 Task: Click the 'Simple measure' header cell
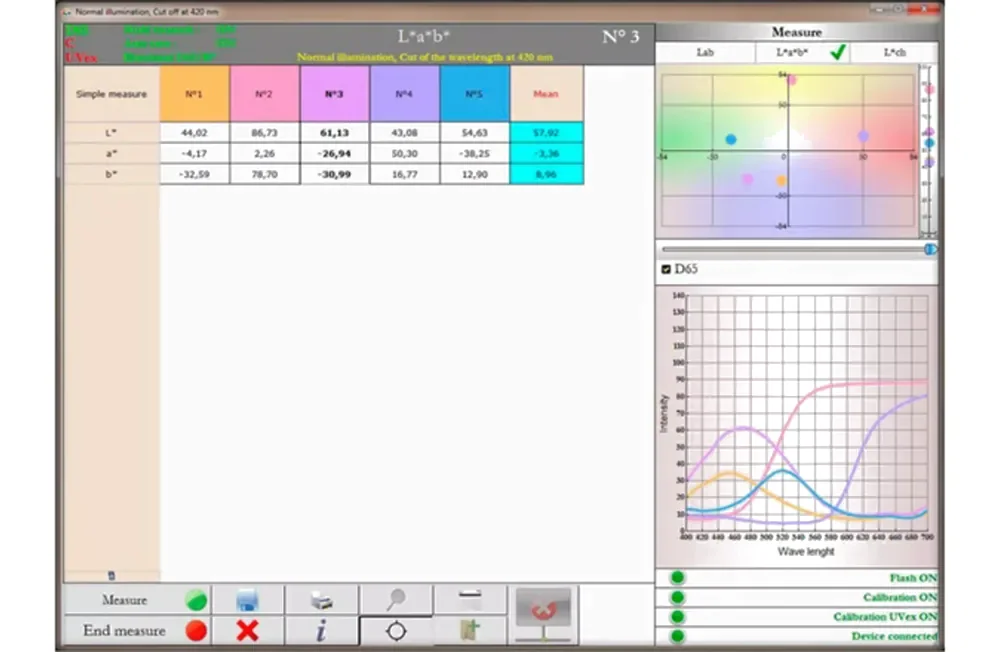point(112,94)
